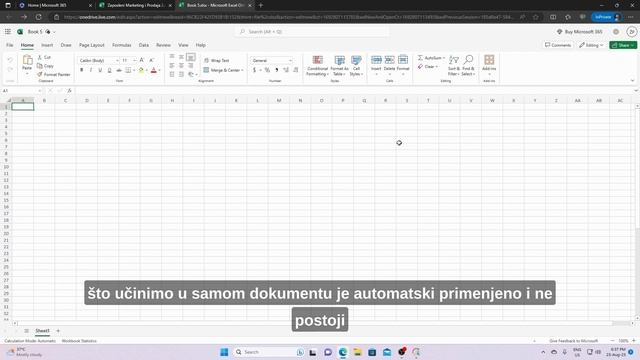This screenshot has height=360, width=640.
Task: Add a new sheet with plus button
Action: click(x=58, y=331)
